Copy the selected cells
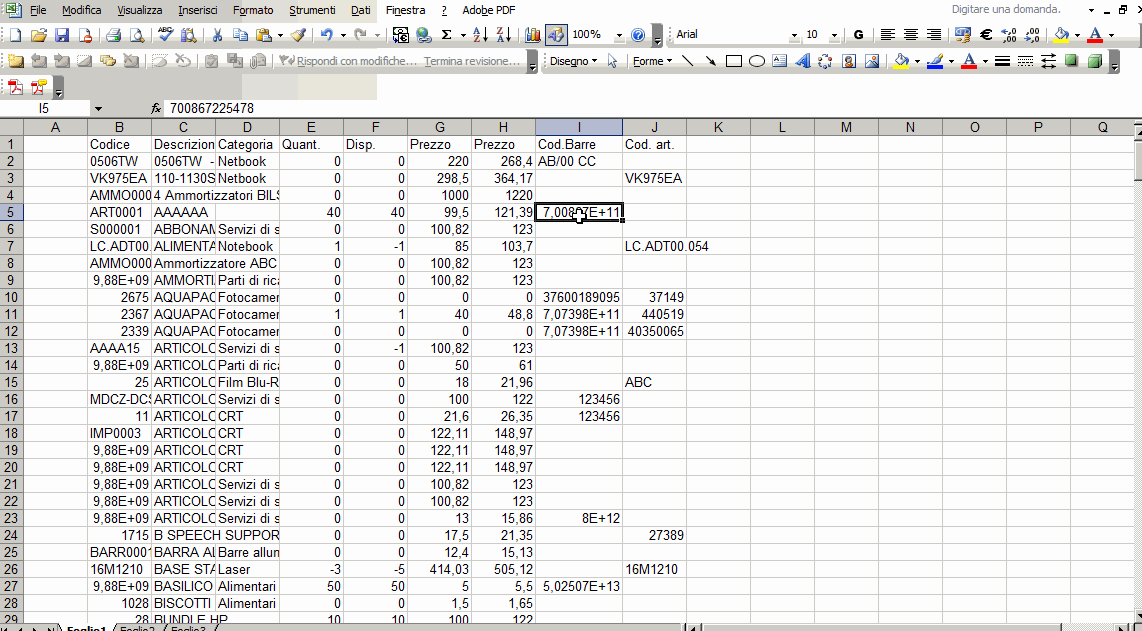 [x=240, y=35]
